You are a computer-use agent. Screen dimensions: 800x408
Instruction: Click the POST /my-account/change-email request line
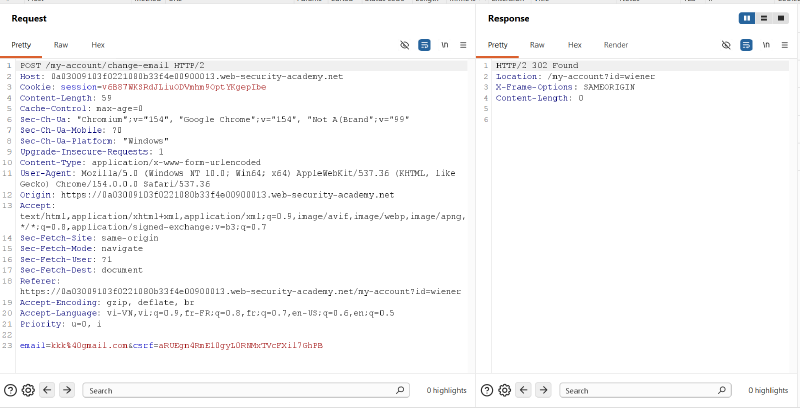pos(112,65)
